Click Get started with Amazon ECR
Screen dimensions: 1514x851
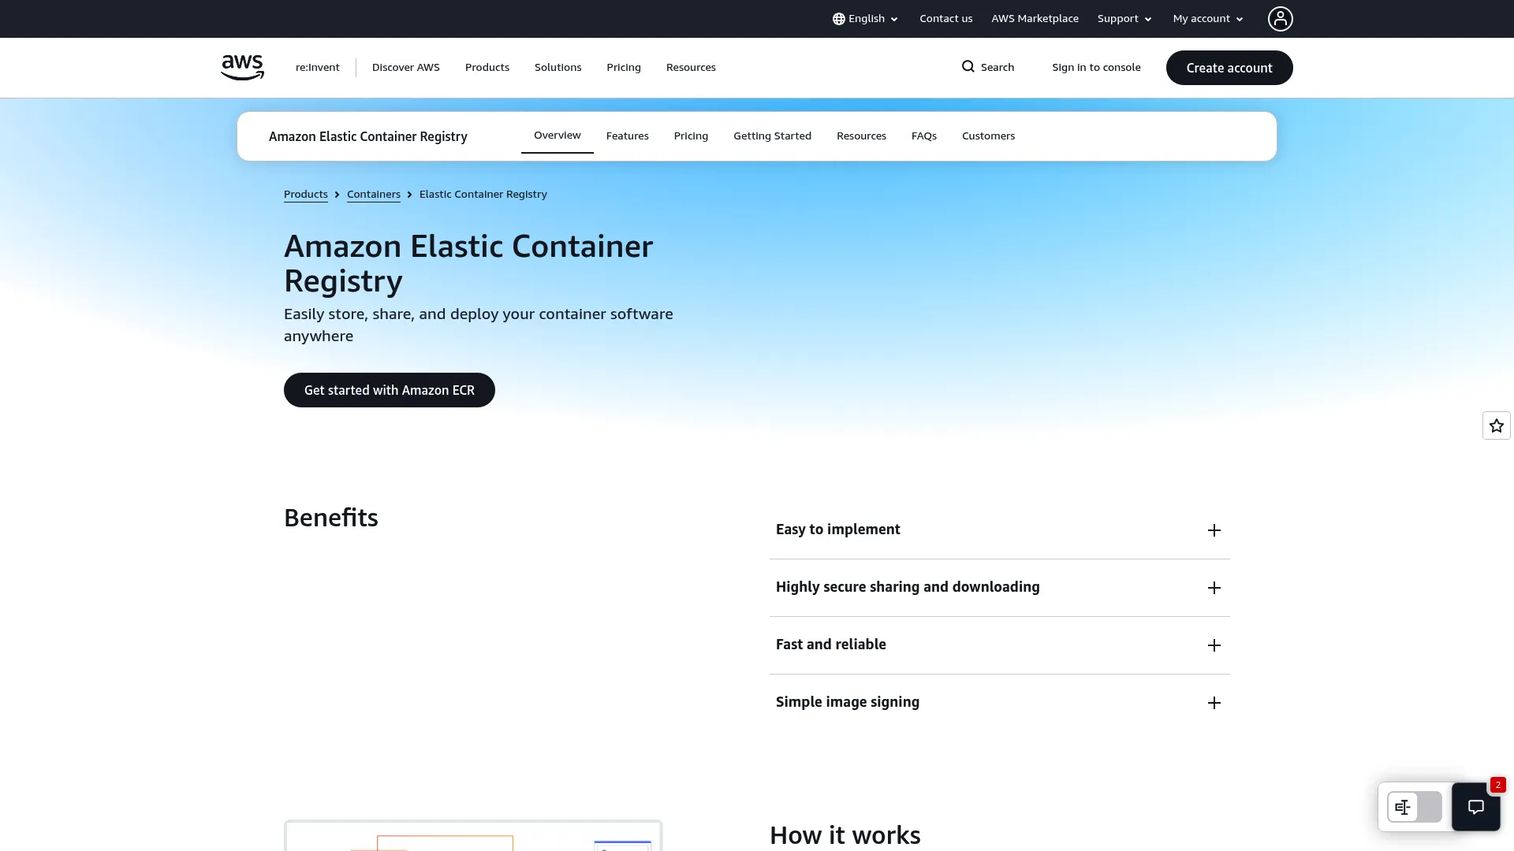point(389,390)
